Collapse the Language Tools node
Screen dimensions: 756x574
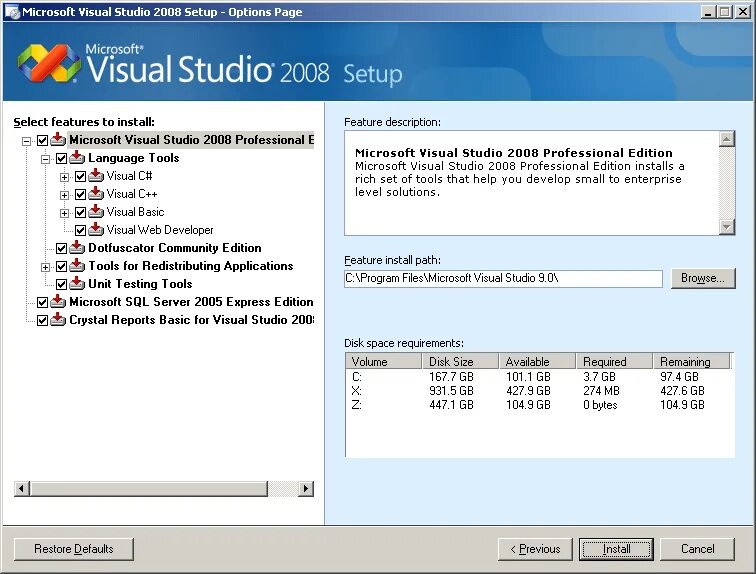pyautogui.click(x=45, y=159)
